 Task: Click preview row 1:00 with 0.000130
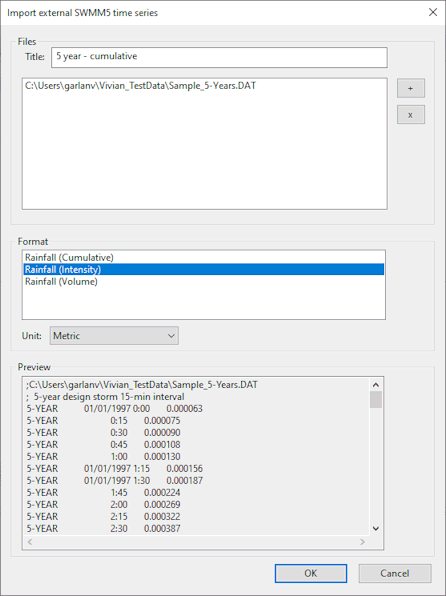(x=103, y=457)
